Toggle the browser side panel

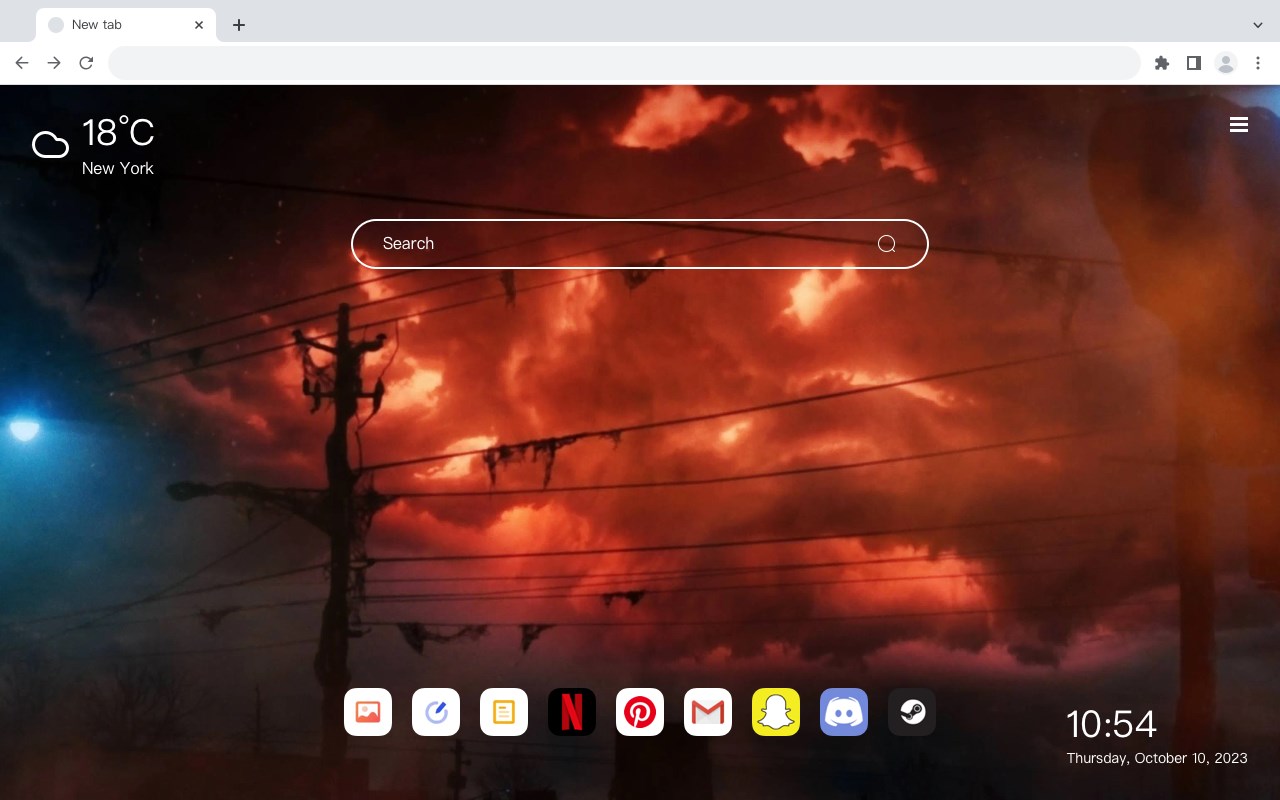tap(1193, 63)
